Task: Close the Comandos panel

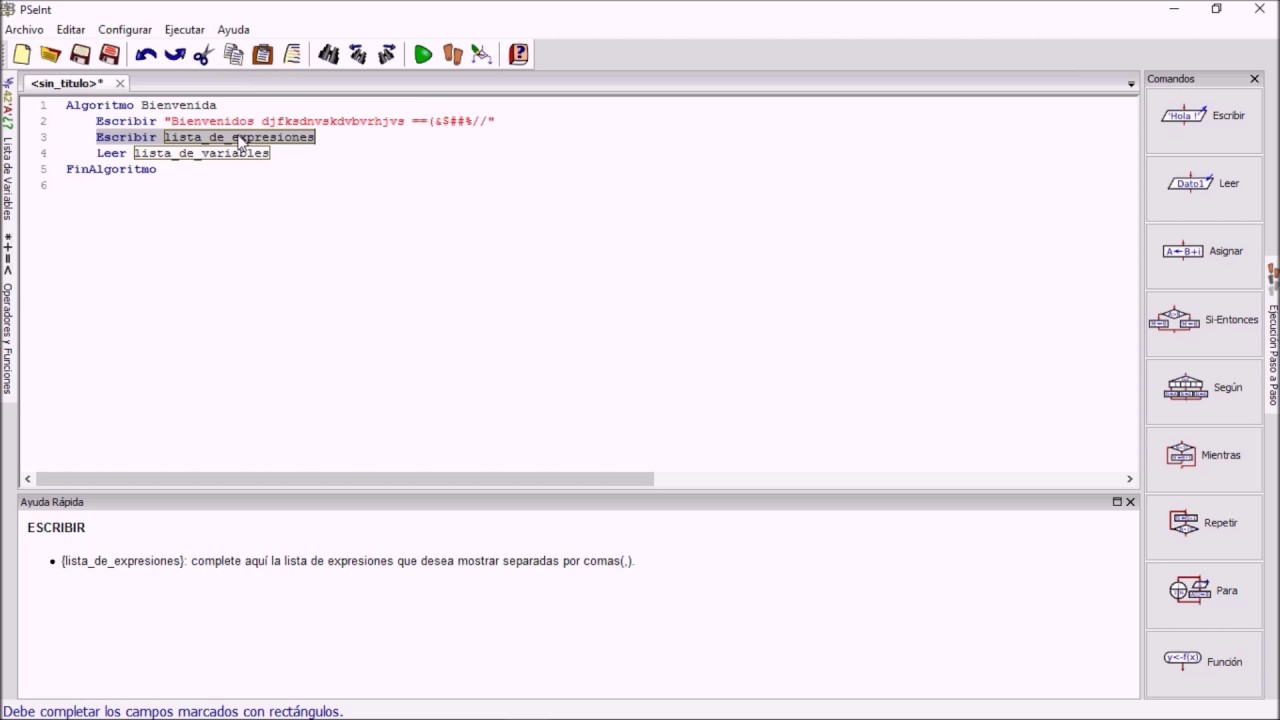Action: click(1254, 79)
